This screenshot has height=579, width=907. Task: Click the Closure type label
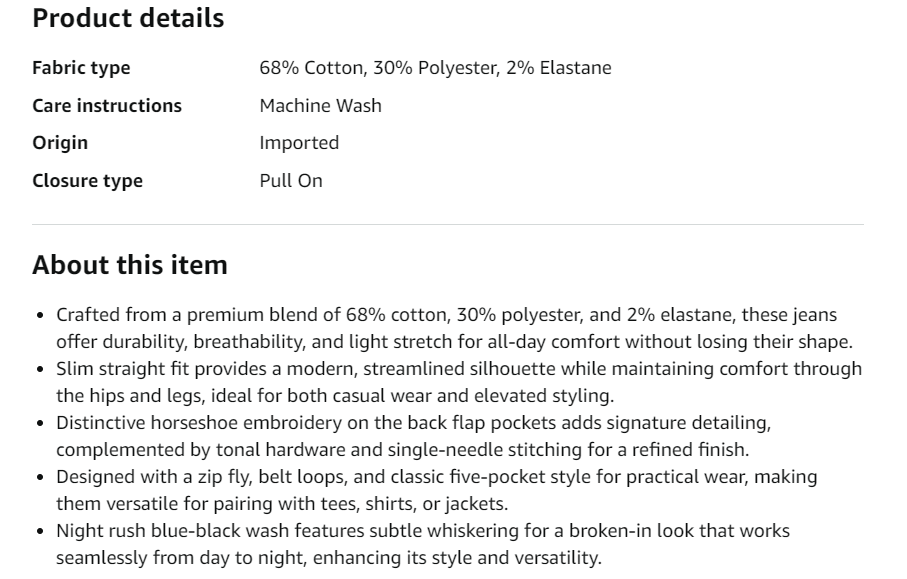87,180
